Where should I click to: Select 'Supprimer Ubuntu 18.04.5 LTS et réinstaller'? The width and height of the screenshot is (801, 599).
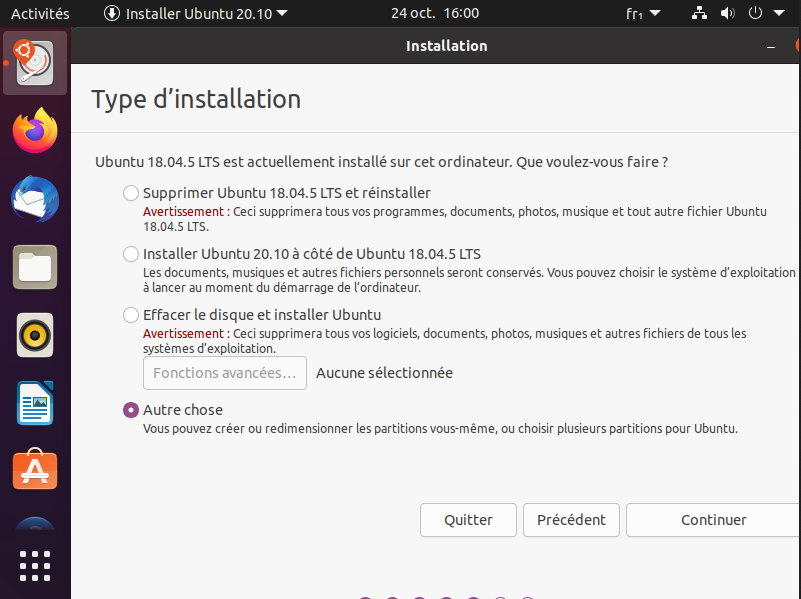tap(130, 193)
